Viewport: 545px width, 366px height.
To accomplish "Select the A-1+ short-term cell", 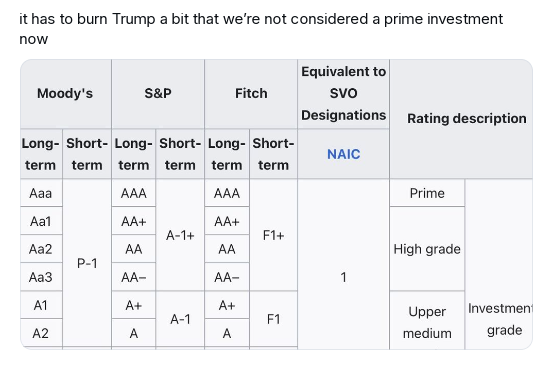I will (x=180, y=235).
